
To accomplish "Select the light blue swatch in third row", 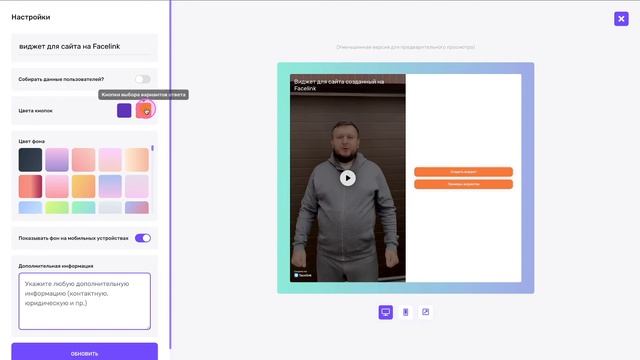I will pyautogui.click(x=30, y=207).
